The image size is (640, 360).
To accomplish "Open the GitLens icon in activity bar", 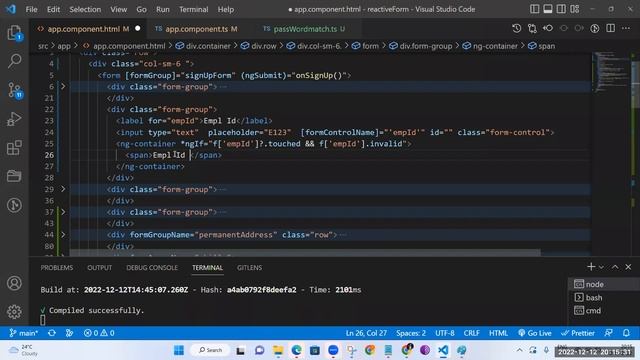I will click(x=14, y=205).
